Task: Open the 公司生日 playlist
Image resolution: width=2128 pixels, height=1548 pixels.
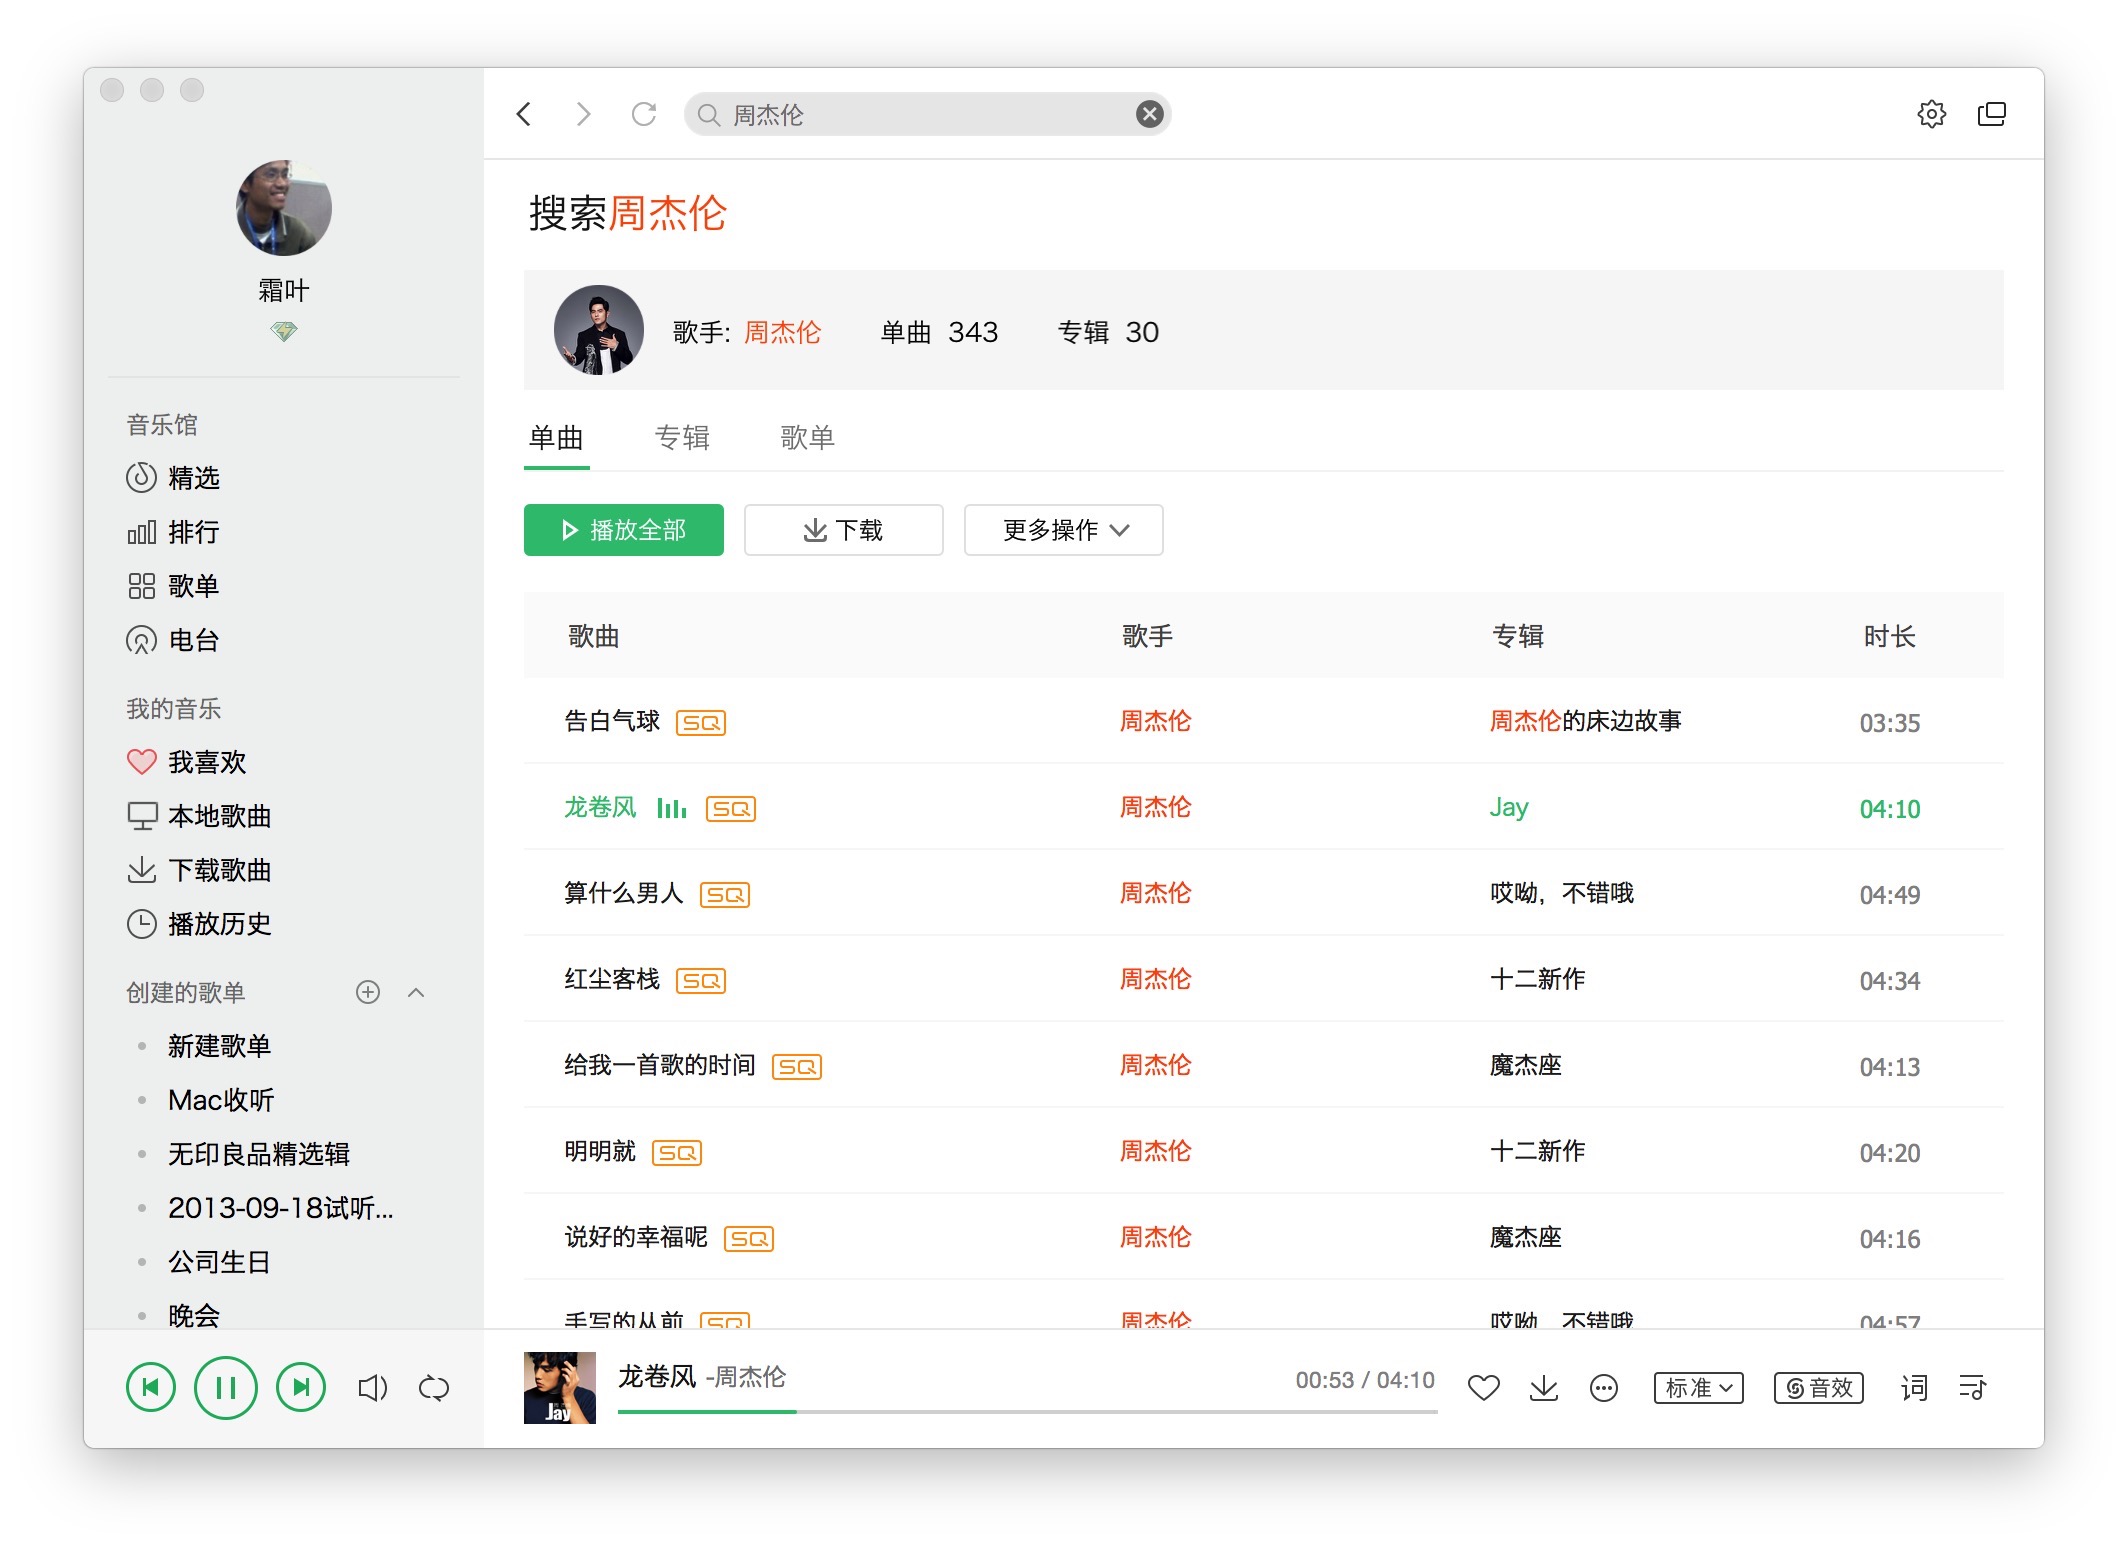Action: click(x=219, y=1262)
